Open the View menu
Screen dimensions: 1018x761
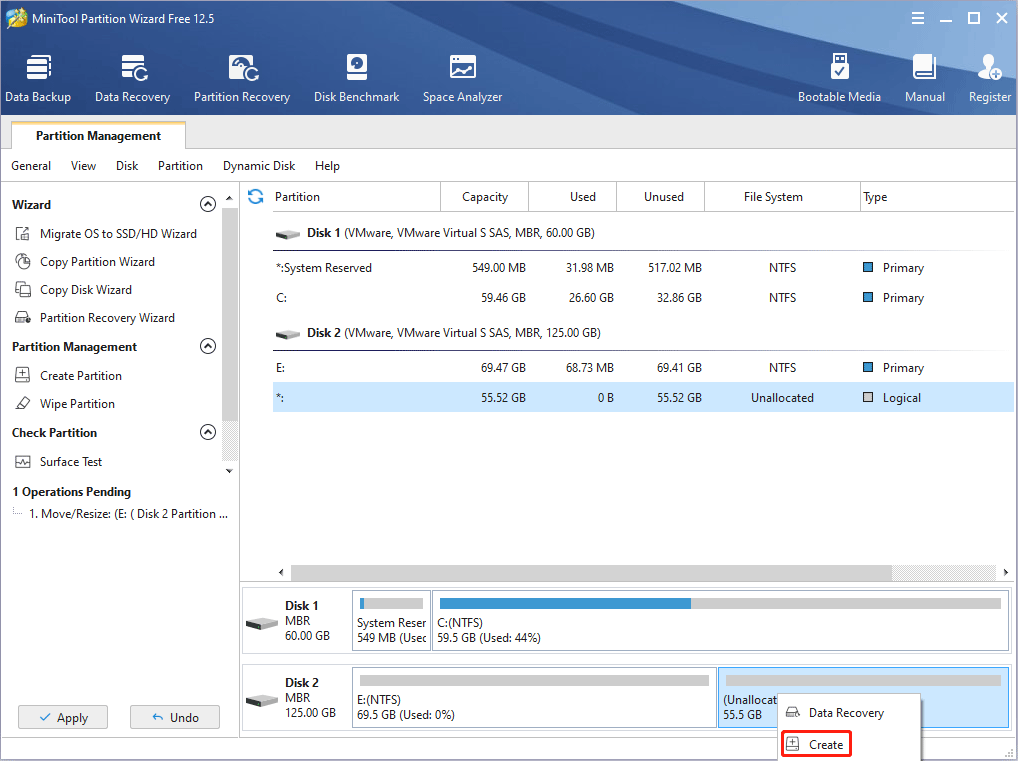point(83,166)
